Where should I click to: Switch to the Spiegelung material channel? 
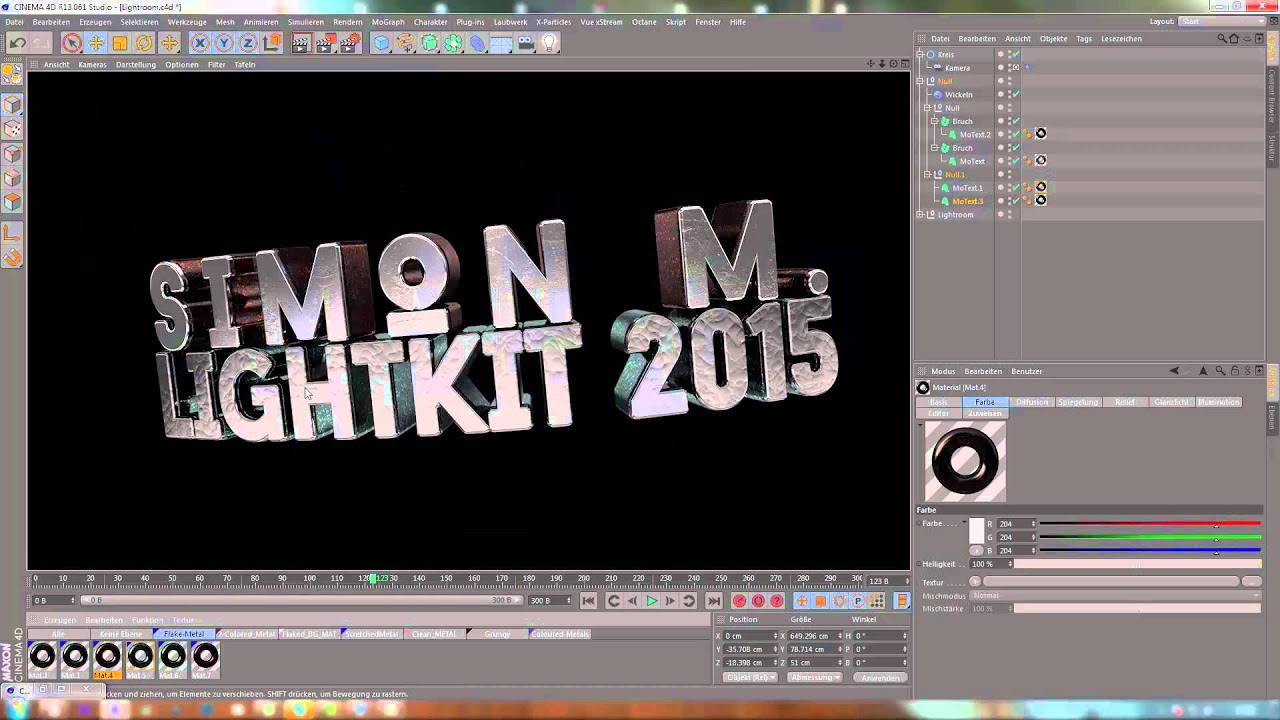[x=1078, y=402]
